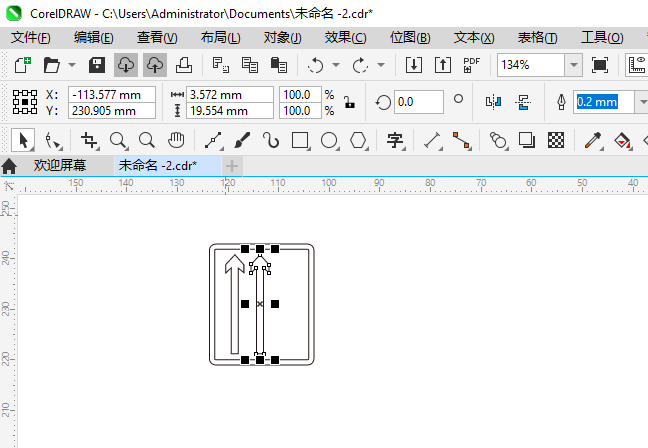Toggle the lock ratio padlock
The image size is (648, 448).
350,102
